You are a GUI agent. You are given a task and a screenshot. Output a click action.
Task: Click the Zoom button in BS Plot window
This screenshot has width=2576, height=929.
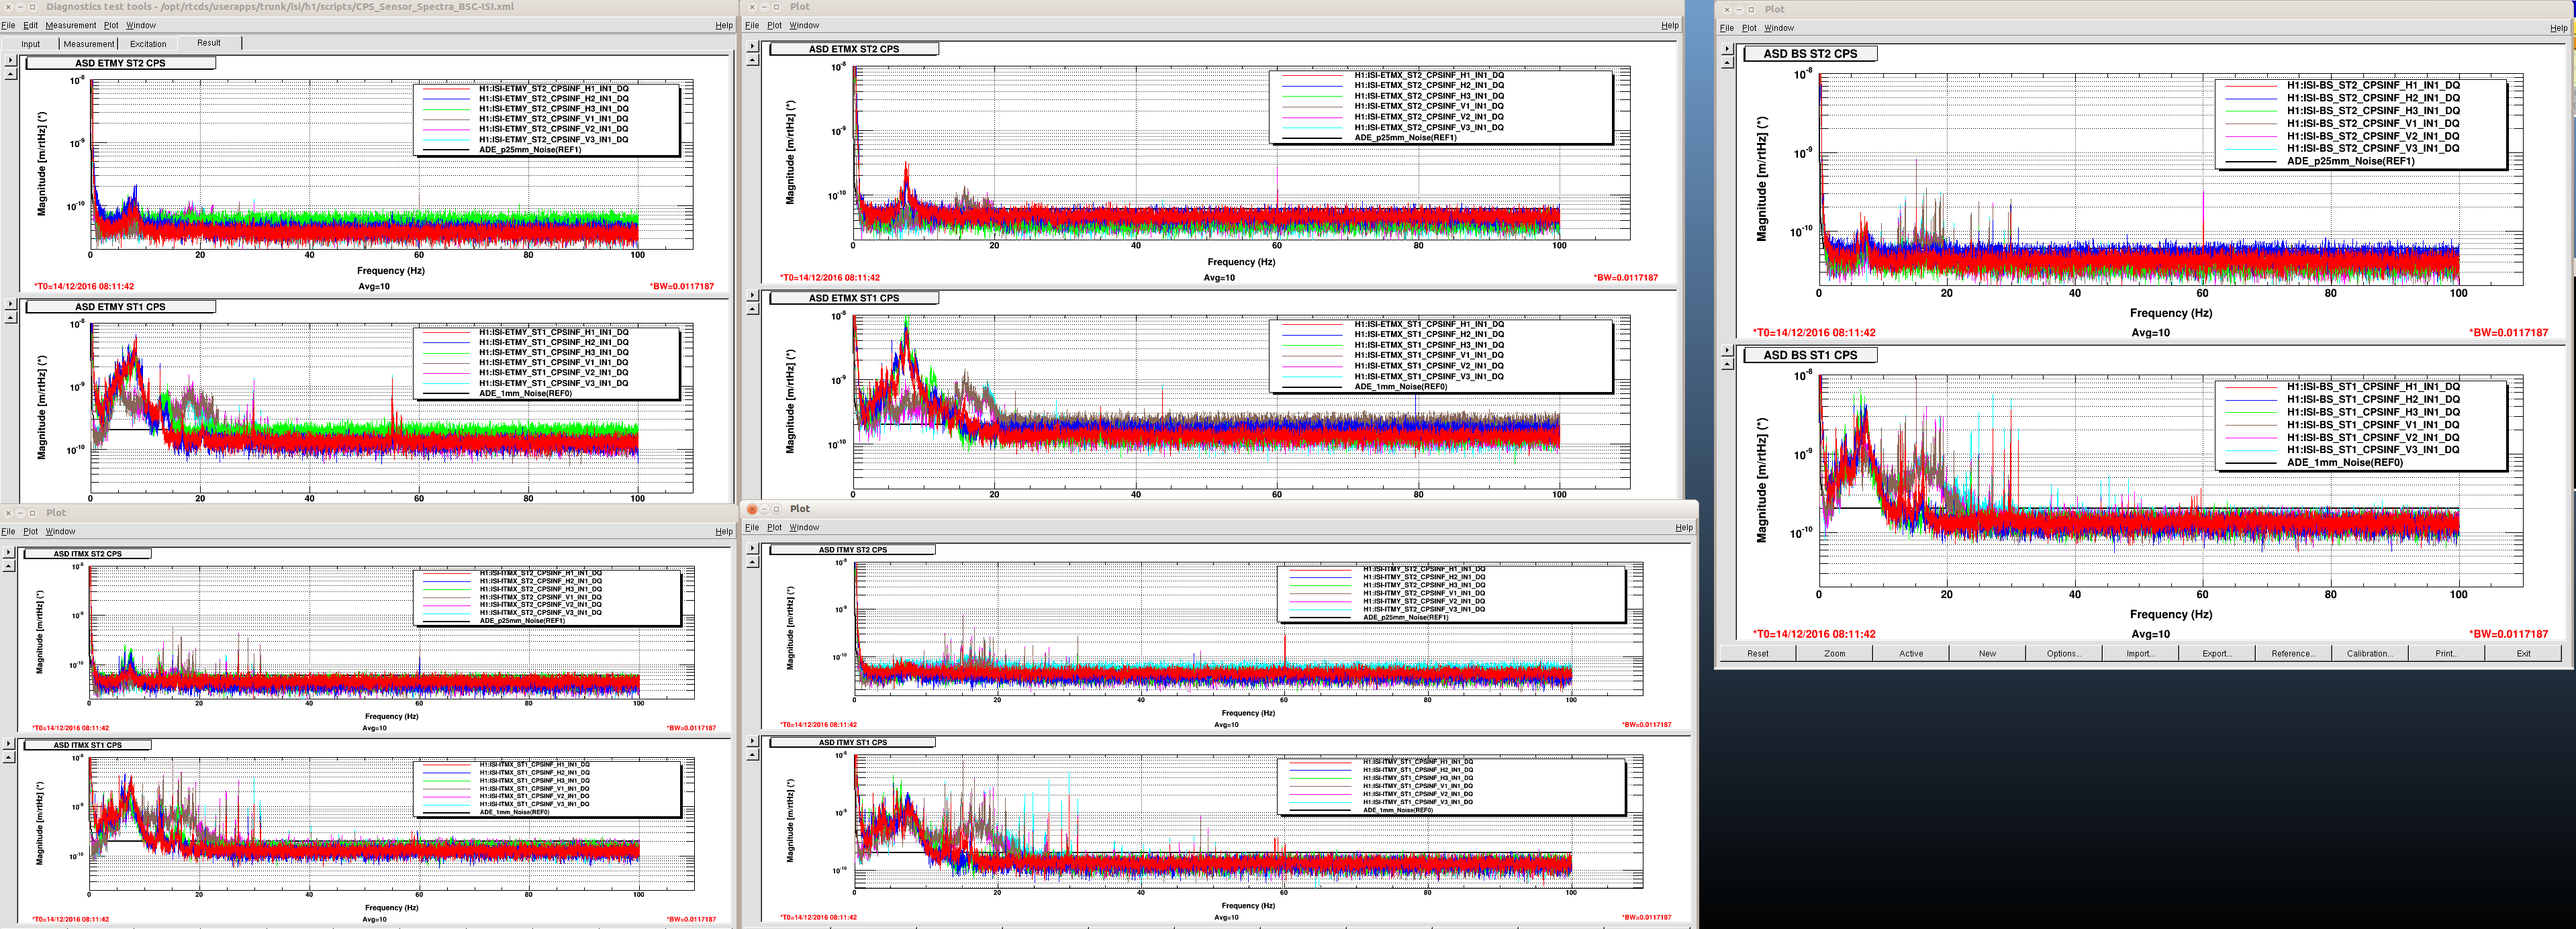tap(1834, 654)
